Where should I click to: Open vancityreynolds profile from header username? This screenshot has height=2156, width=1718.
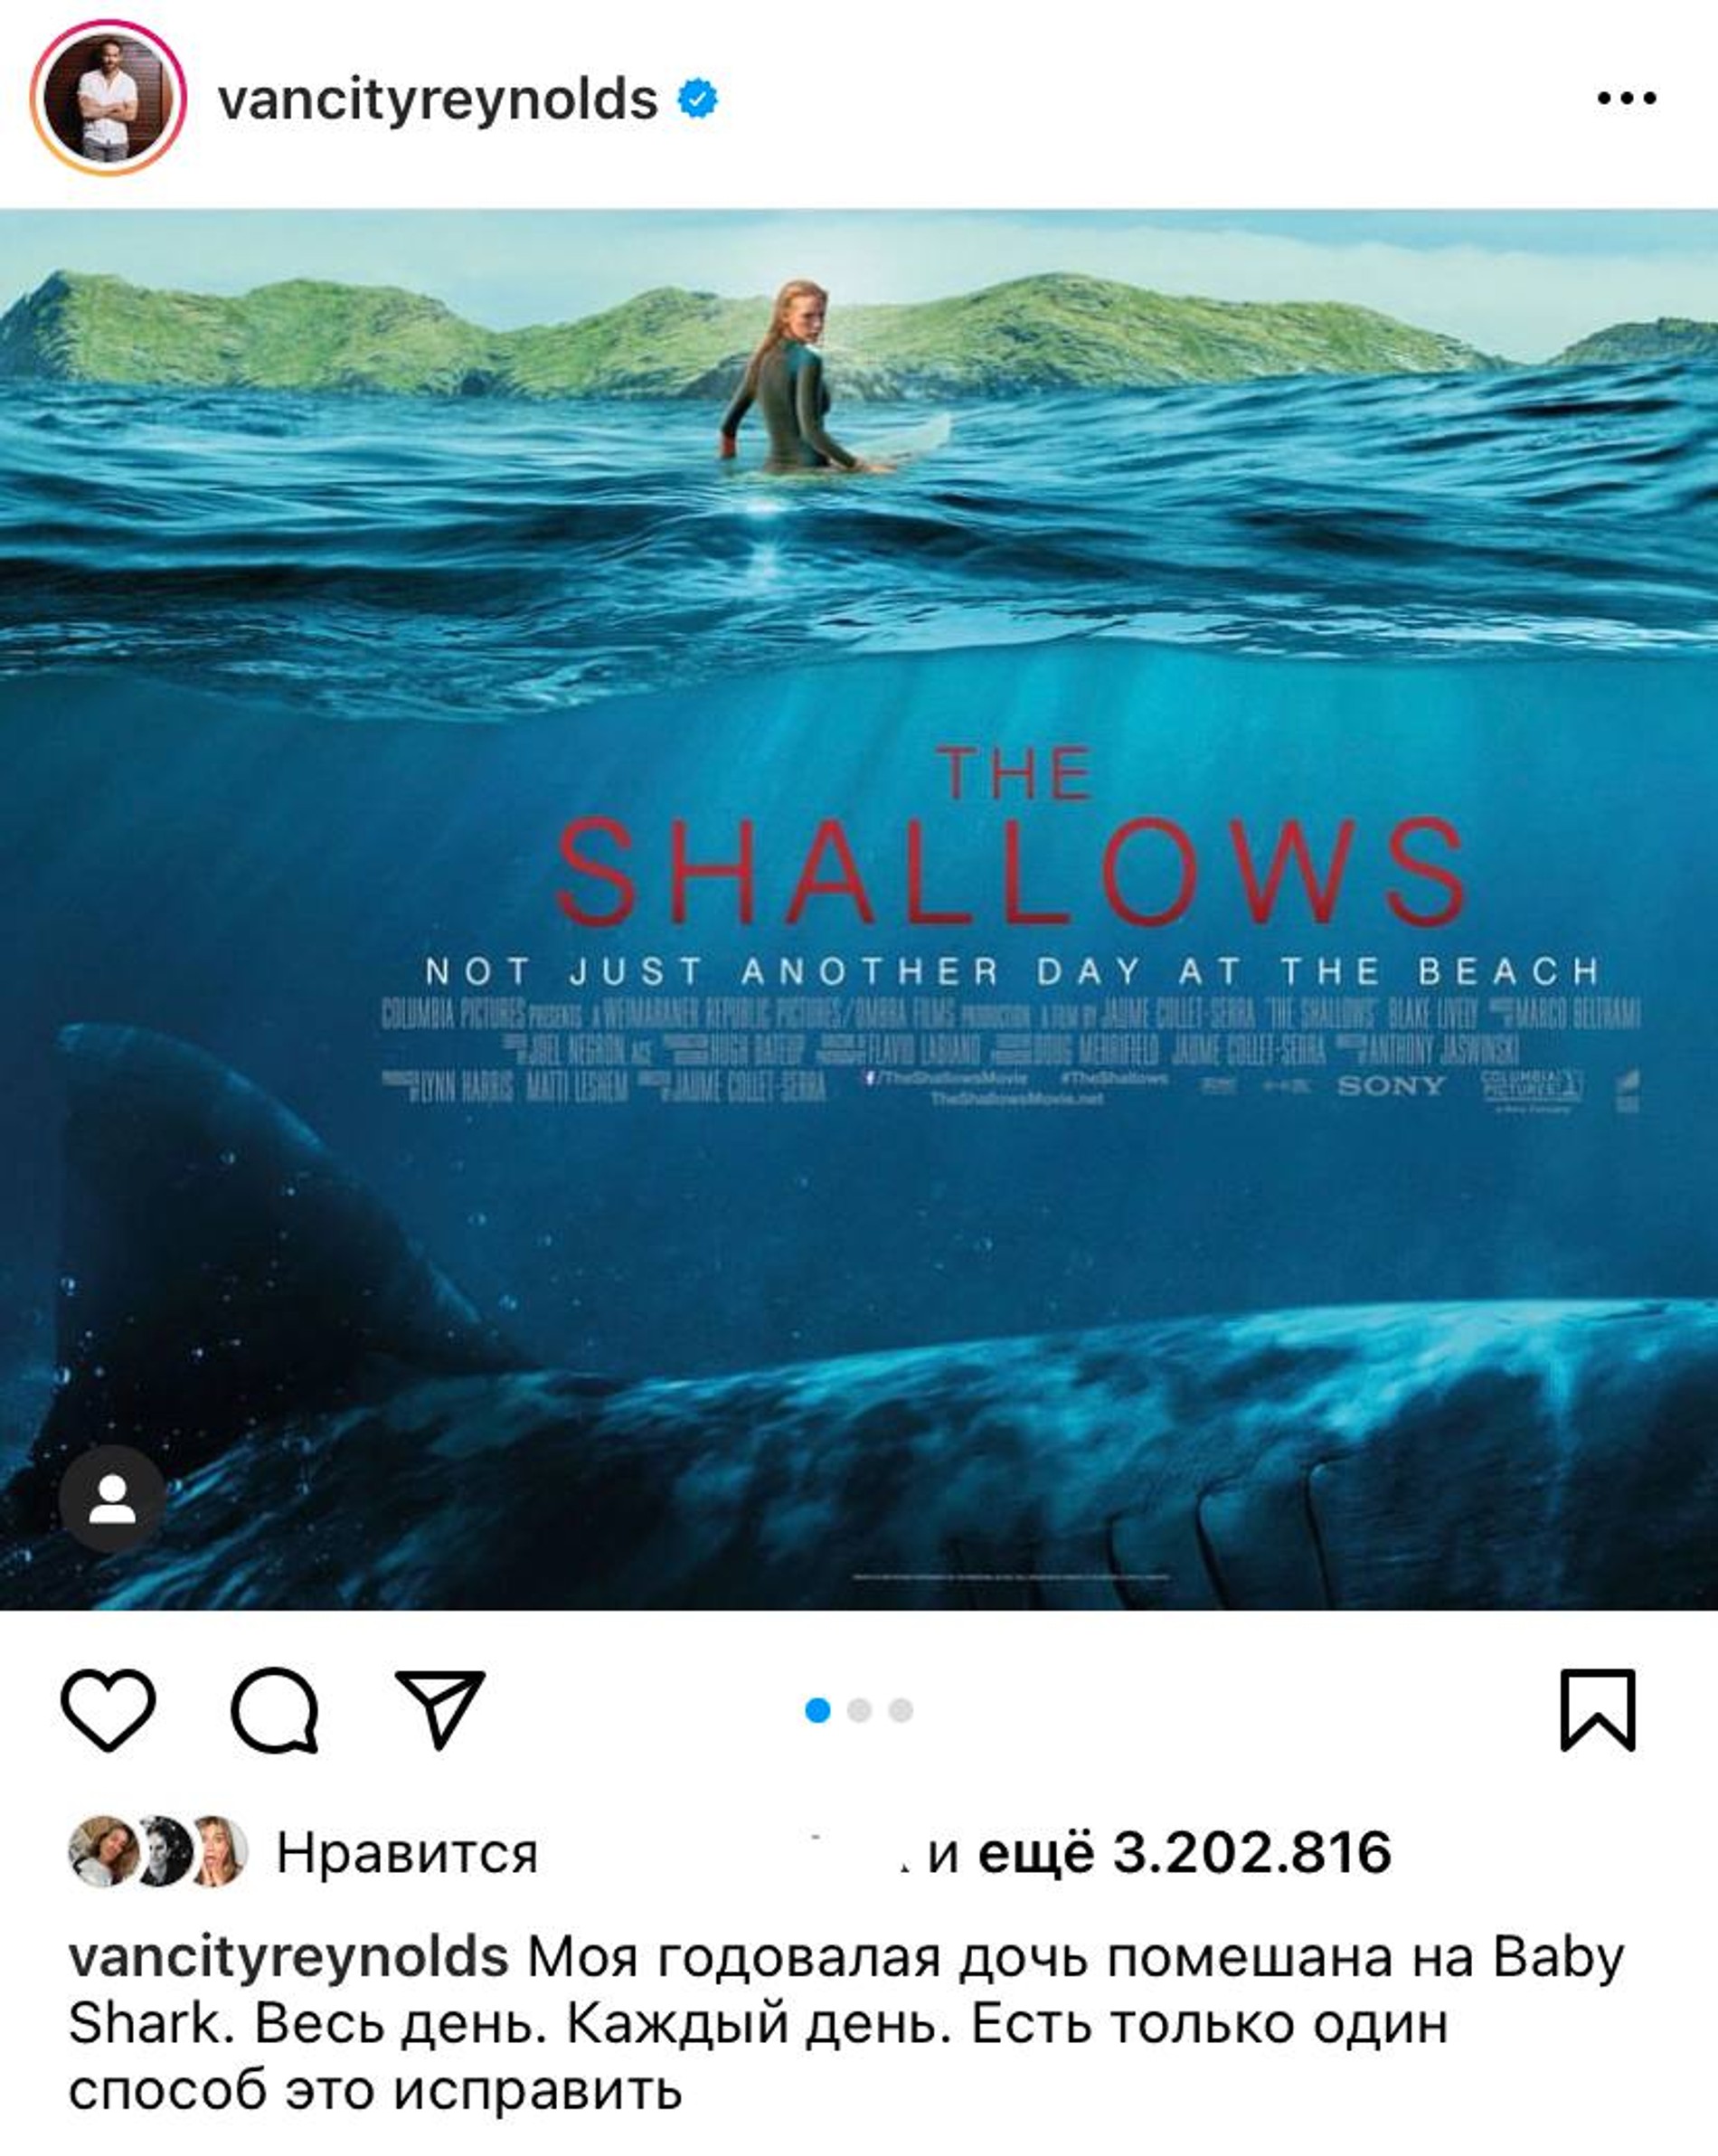click(x=438, y=100)
